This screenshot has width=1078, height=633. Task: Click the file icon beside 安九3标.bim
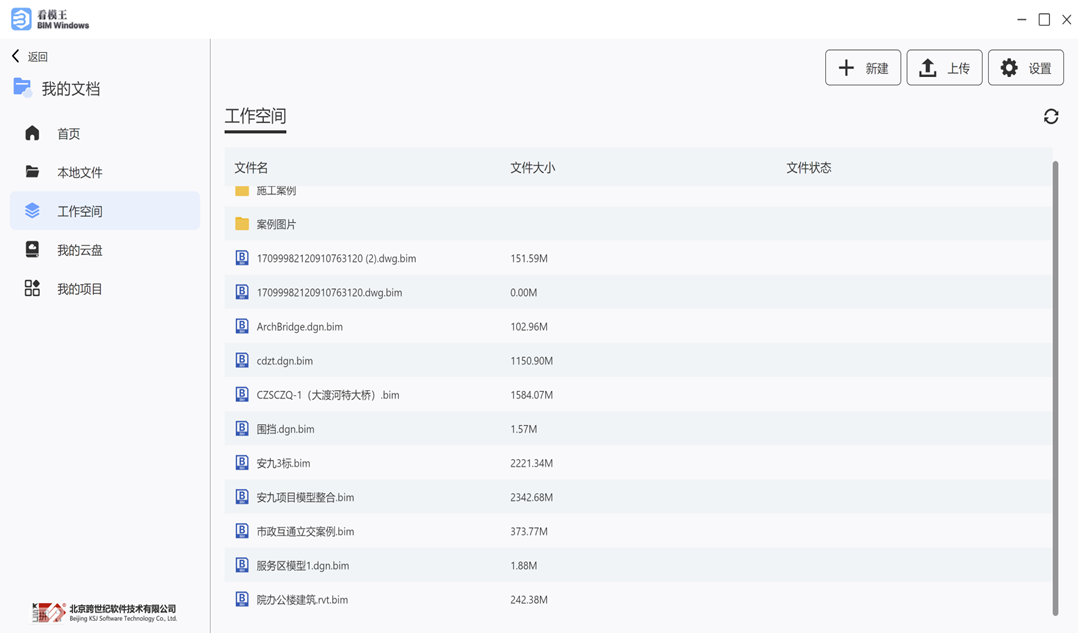pyautogui.click(x=242, y=463)
